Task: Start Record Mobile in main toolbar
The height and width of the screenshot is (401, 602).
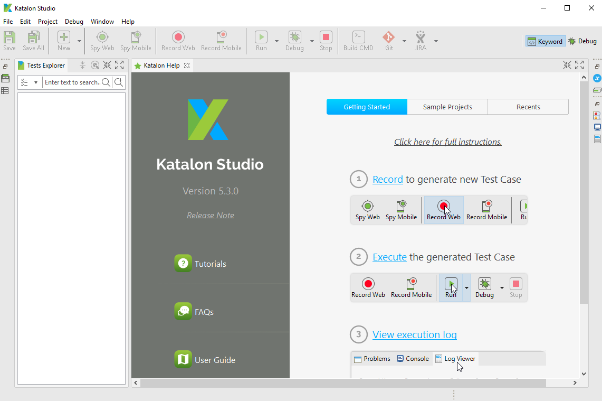Action: pyautogui.click(x=221, y=40)
